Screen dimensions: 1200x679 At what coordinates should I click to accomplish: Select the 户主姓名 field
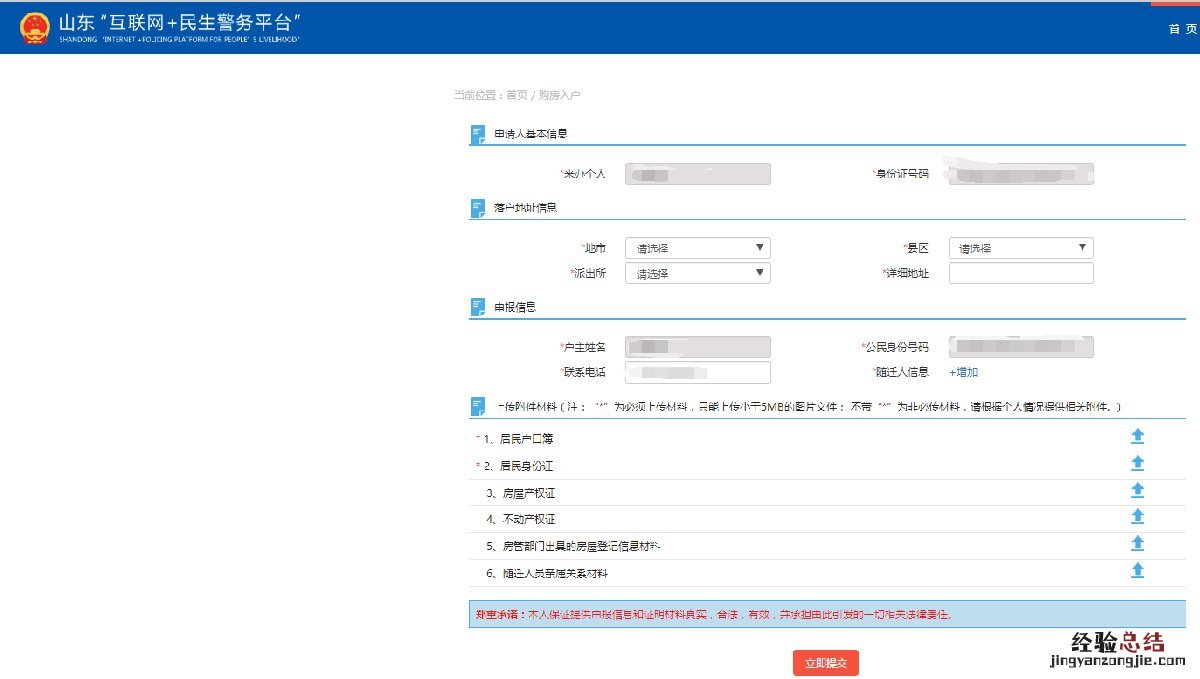point(697,347)
